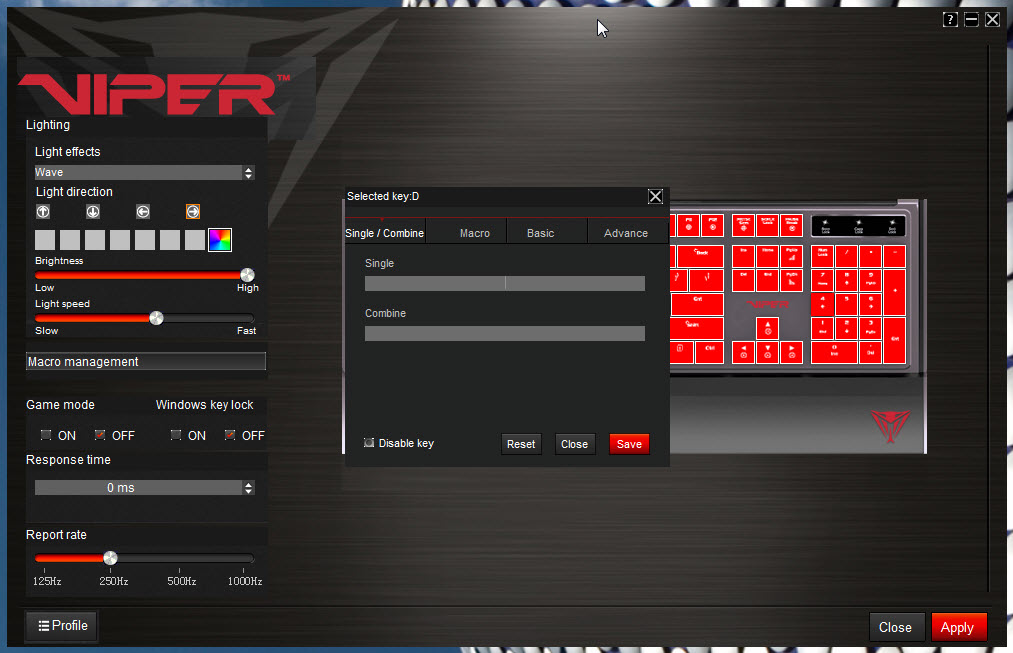Set light direction to up
Image resolution: width=1013 pixels, height=653 pixels.
coord(43,211)
